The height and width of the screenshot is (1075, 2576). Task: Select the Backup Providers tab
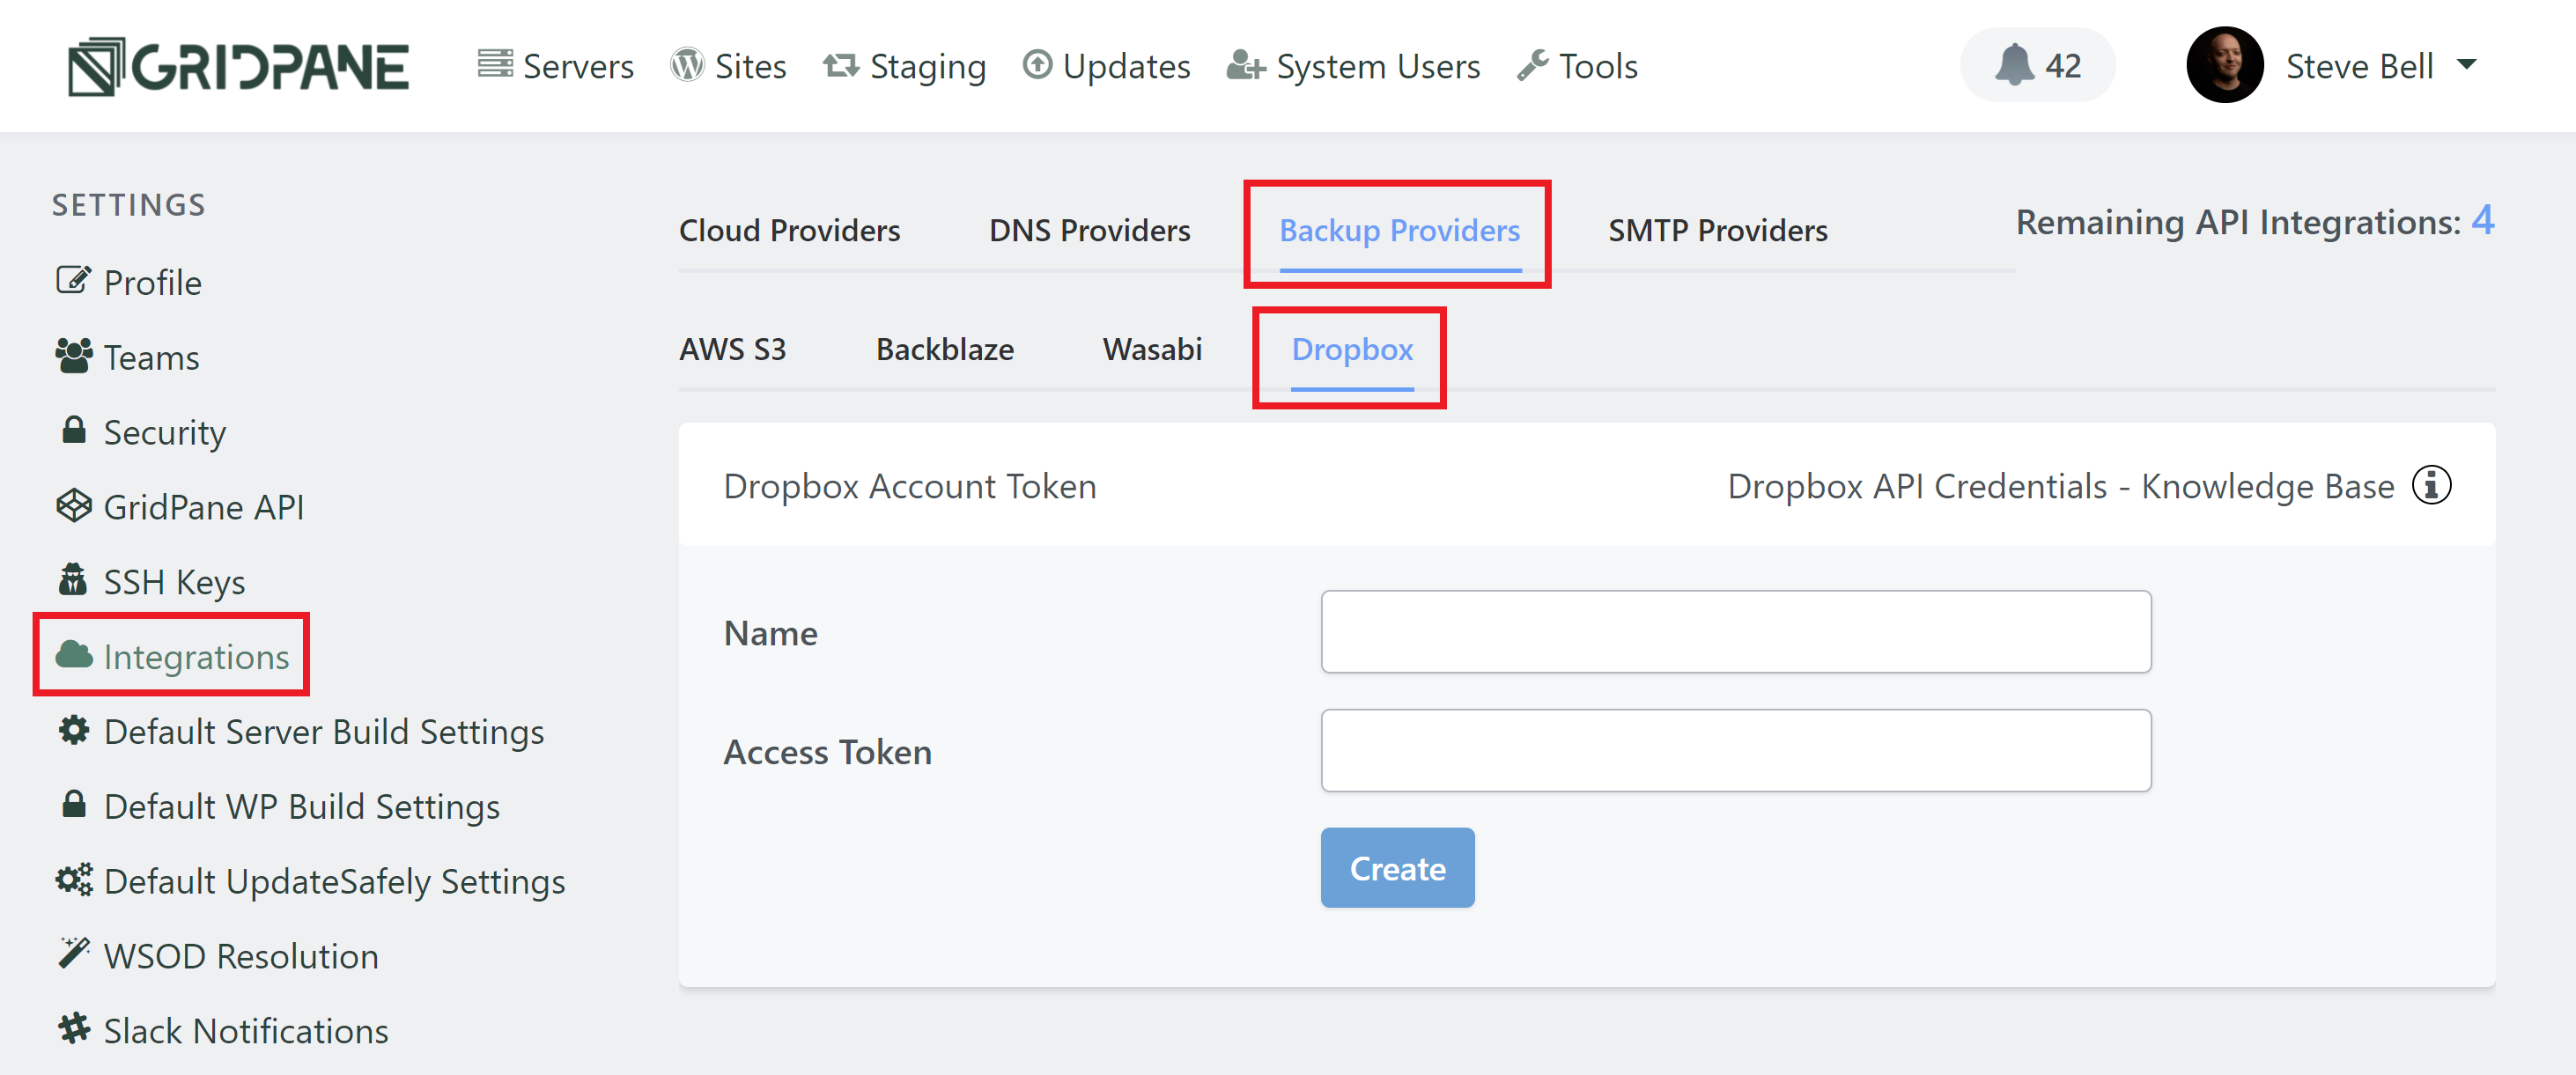pyautogui.click(x=1399, y=231)
